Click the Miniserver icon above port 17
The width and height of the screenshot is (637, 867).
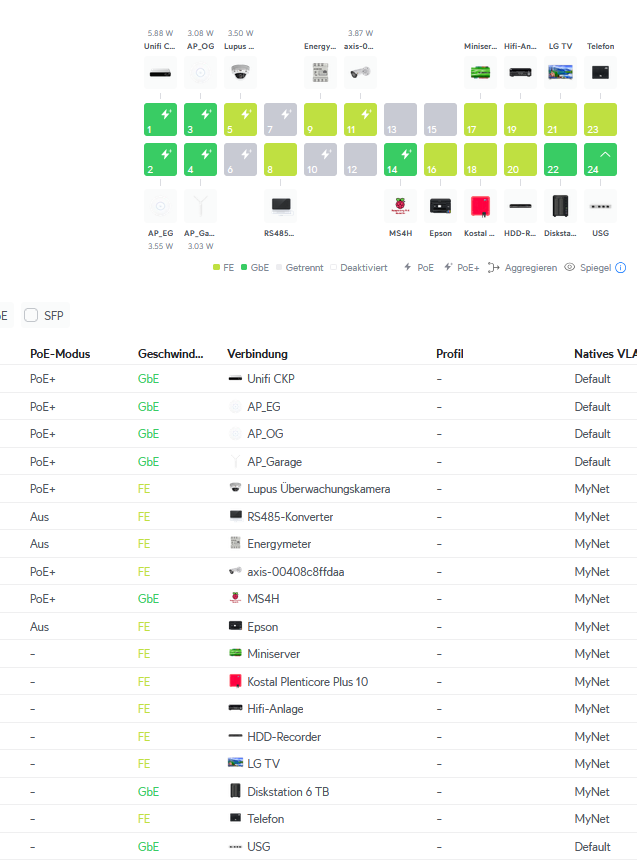(x=480, y=73)
